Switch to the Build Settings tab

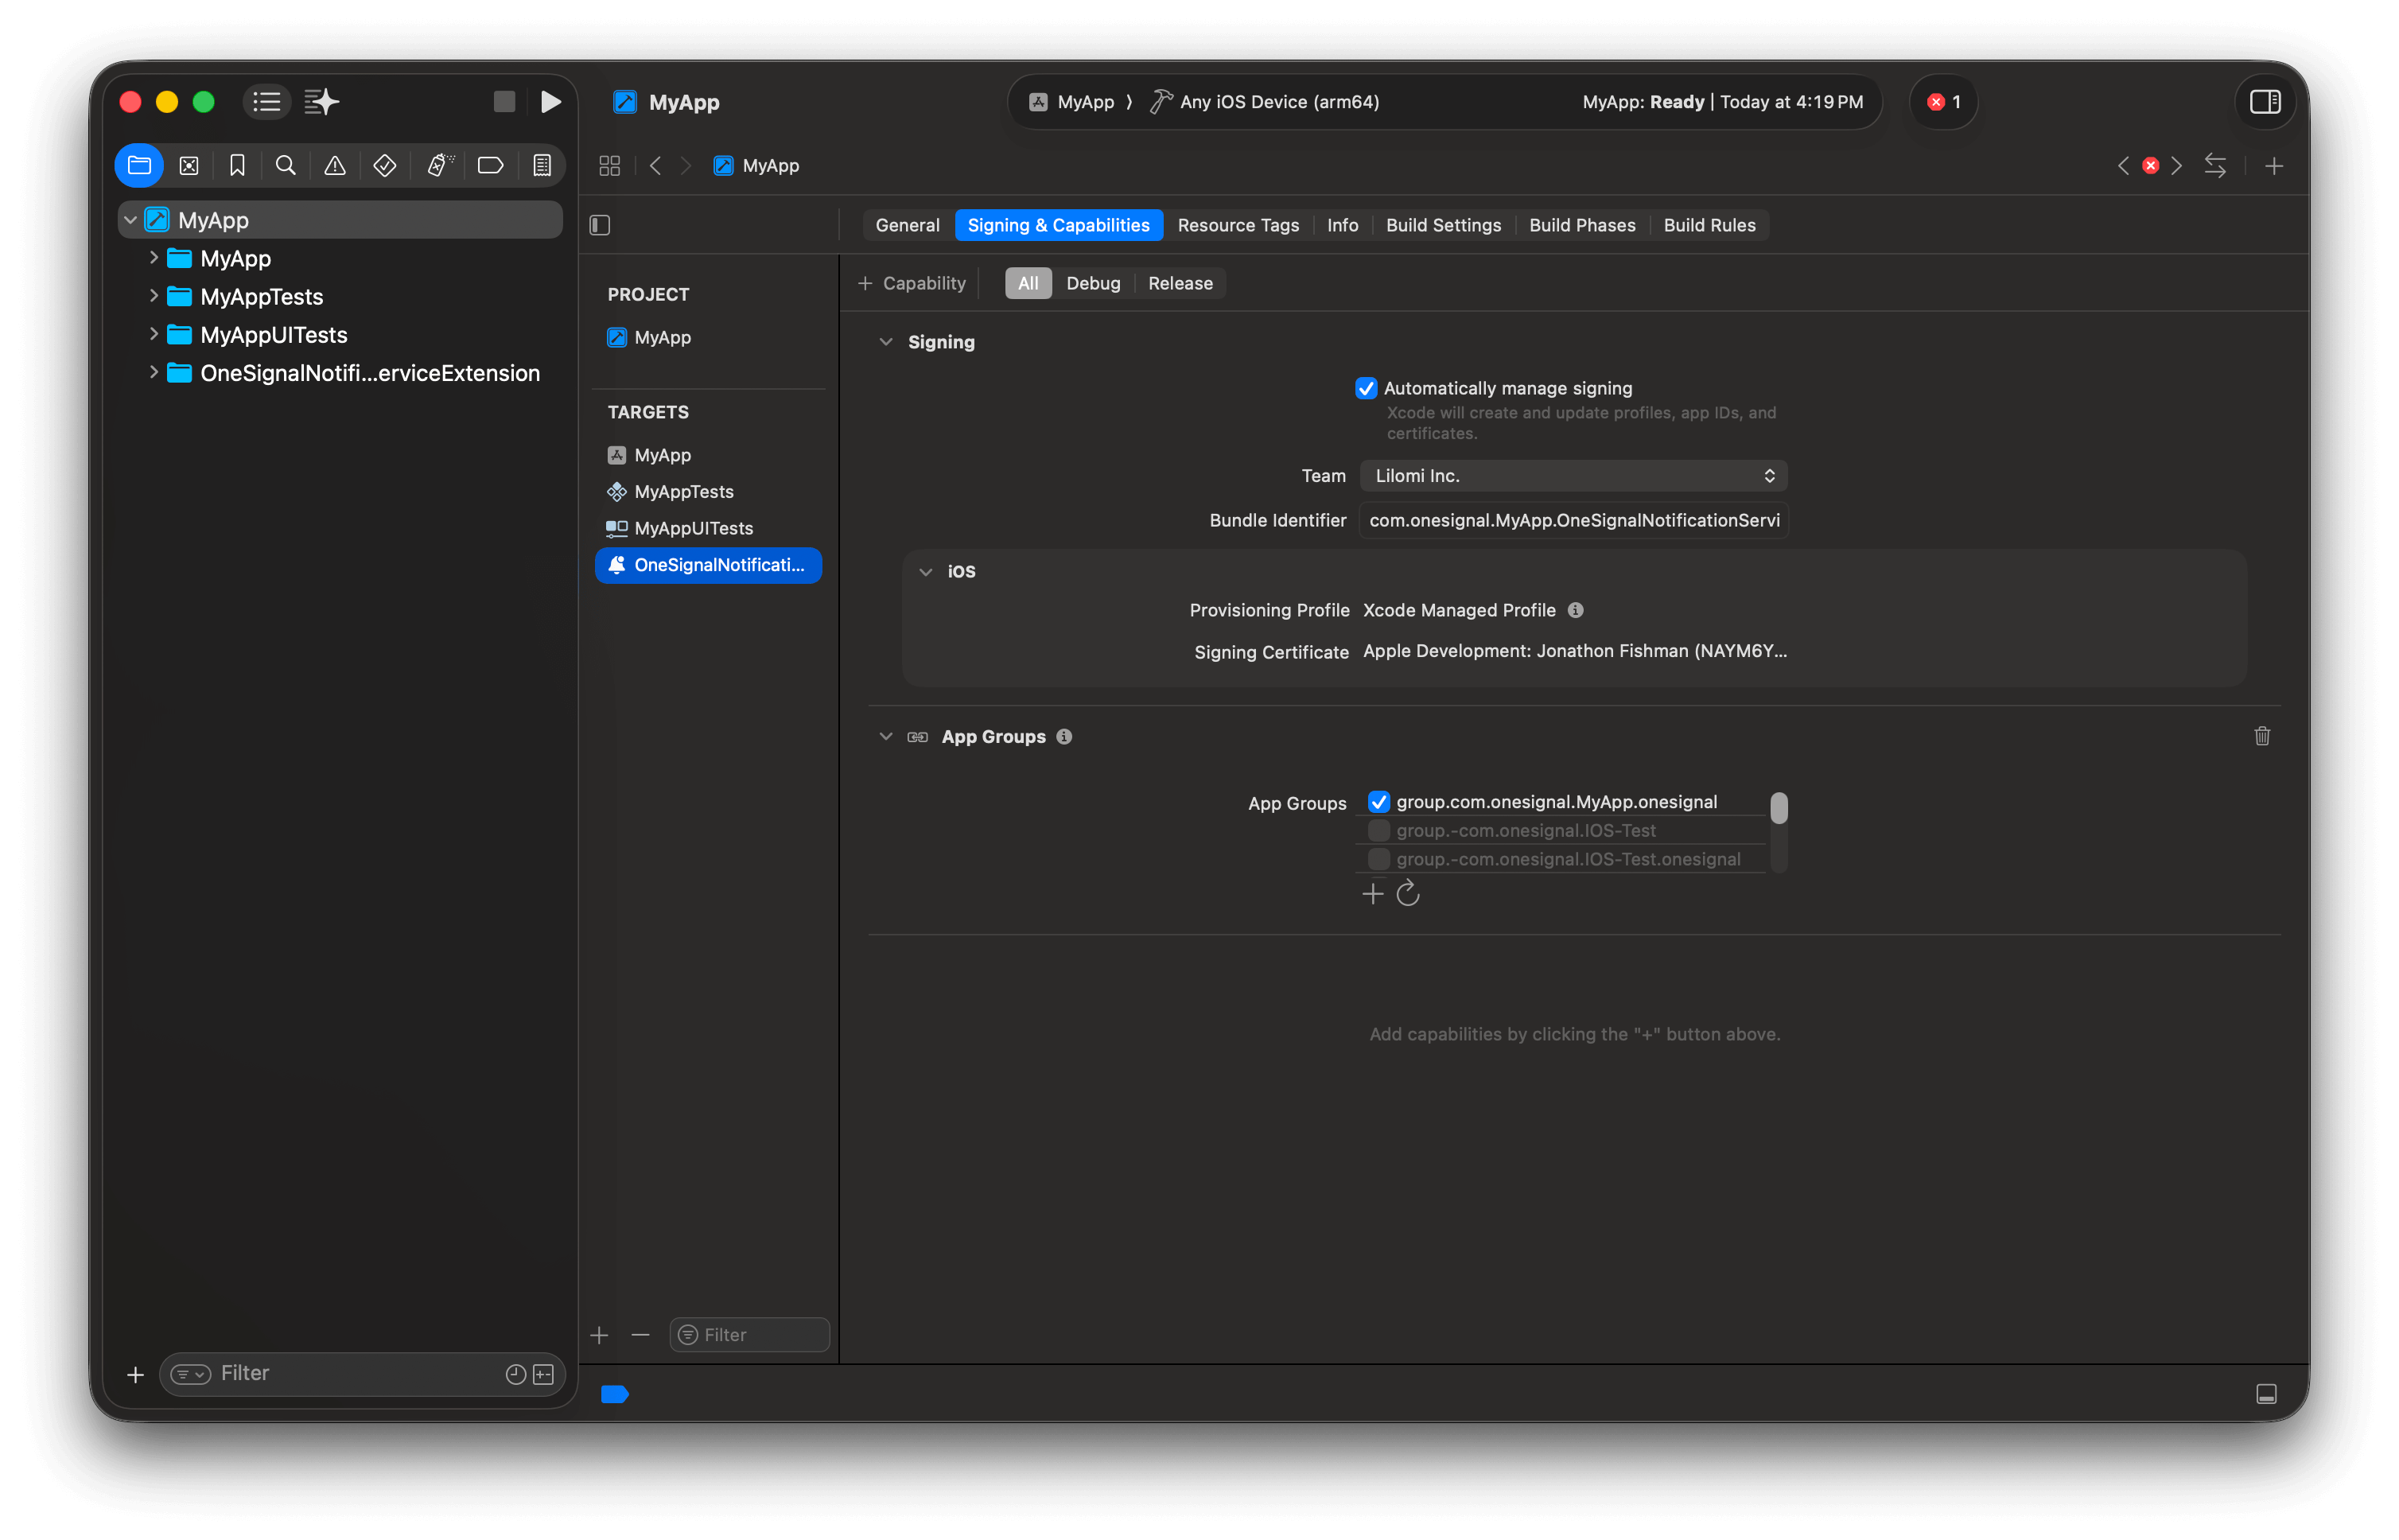pos(1443,225)
